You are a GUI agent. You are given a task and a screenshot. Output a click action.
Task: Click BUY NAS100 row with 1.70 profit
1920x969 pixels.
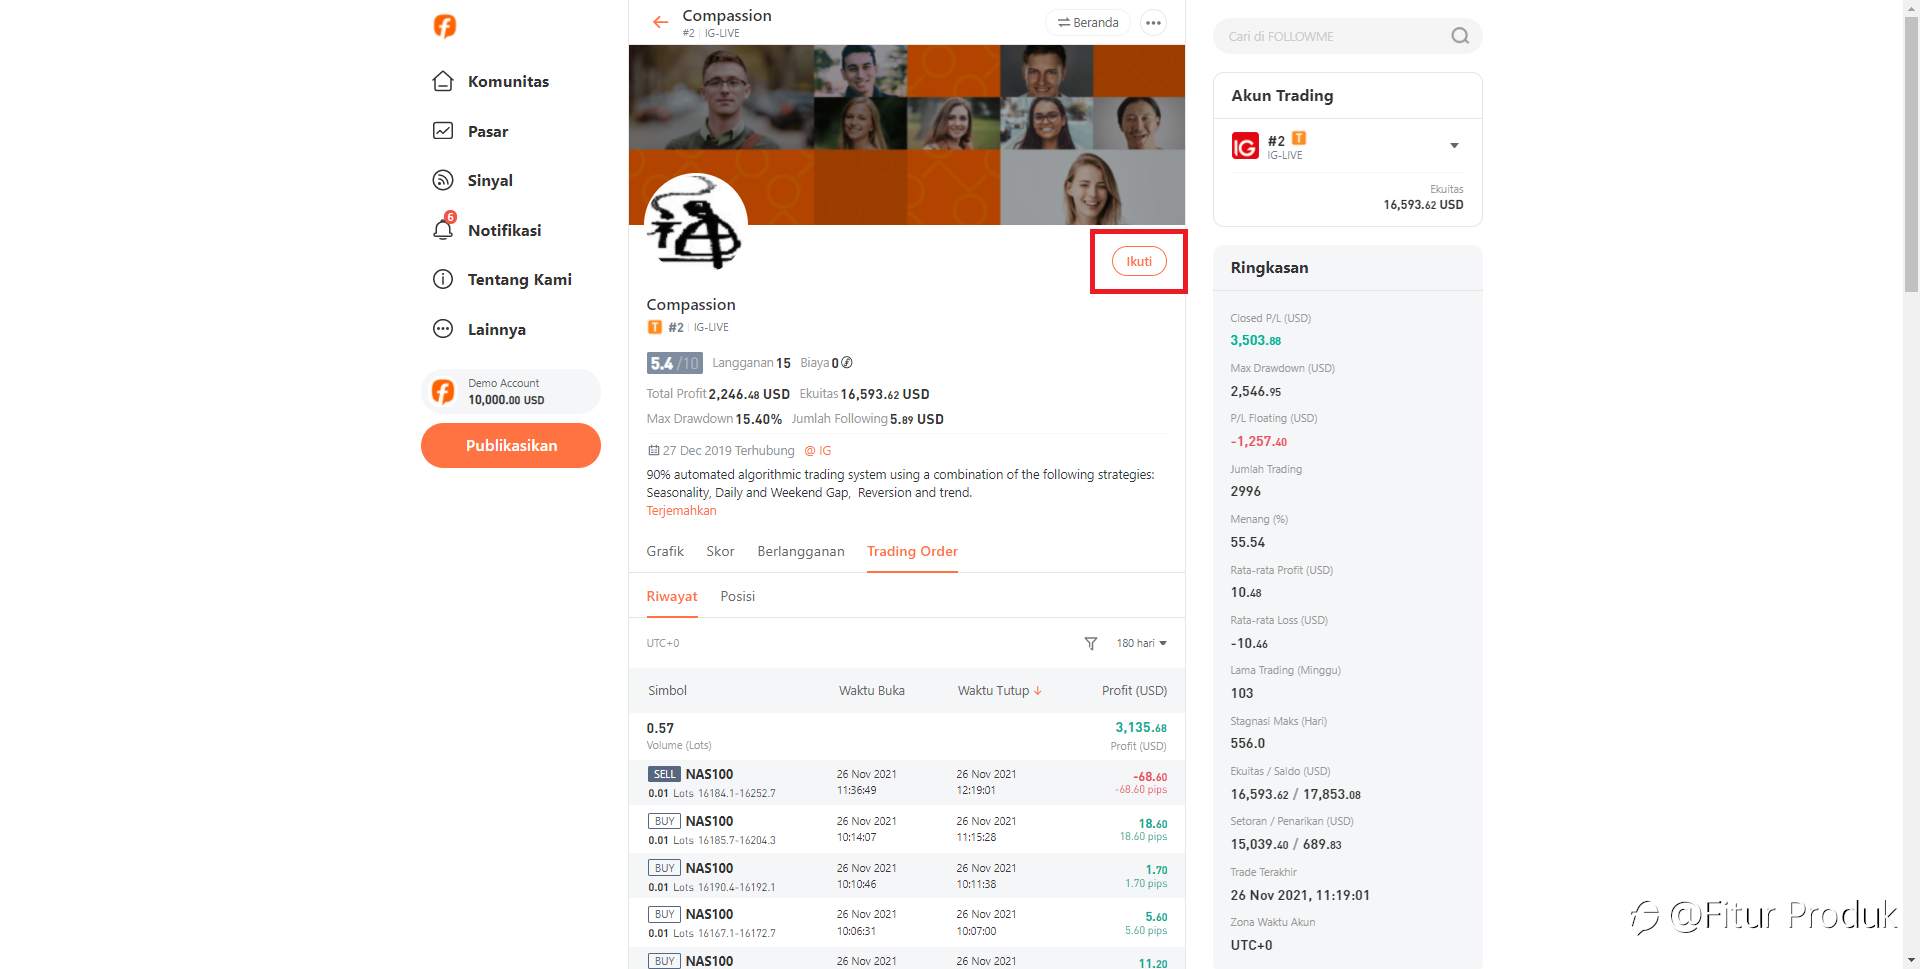907,877
